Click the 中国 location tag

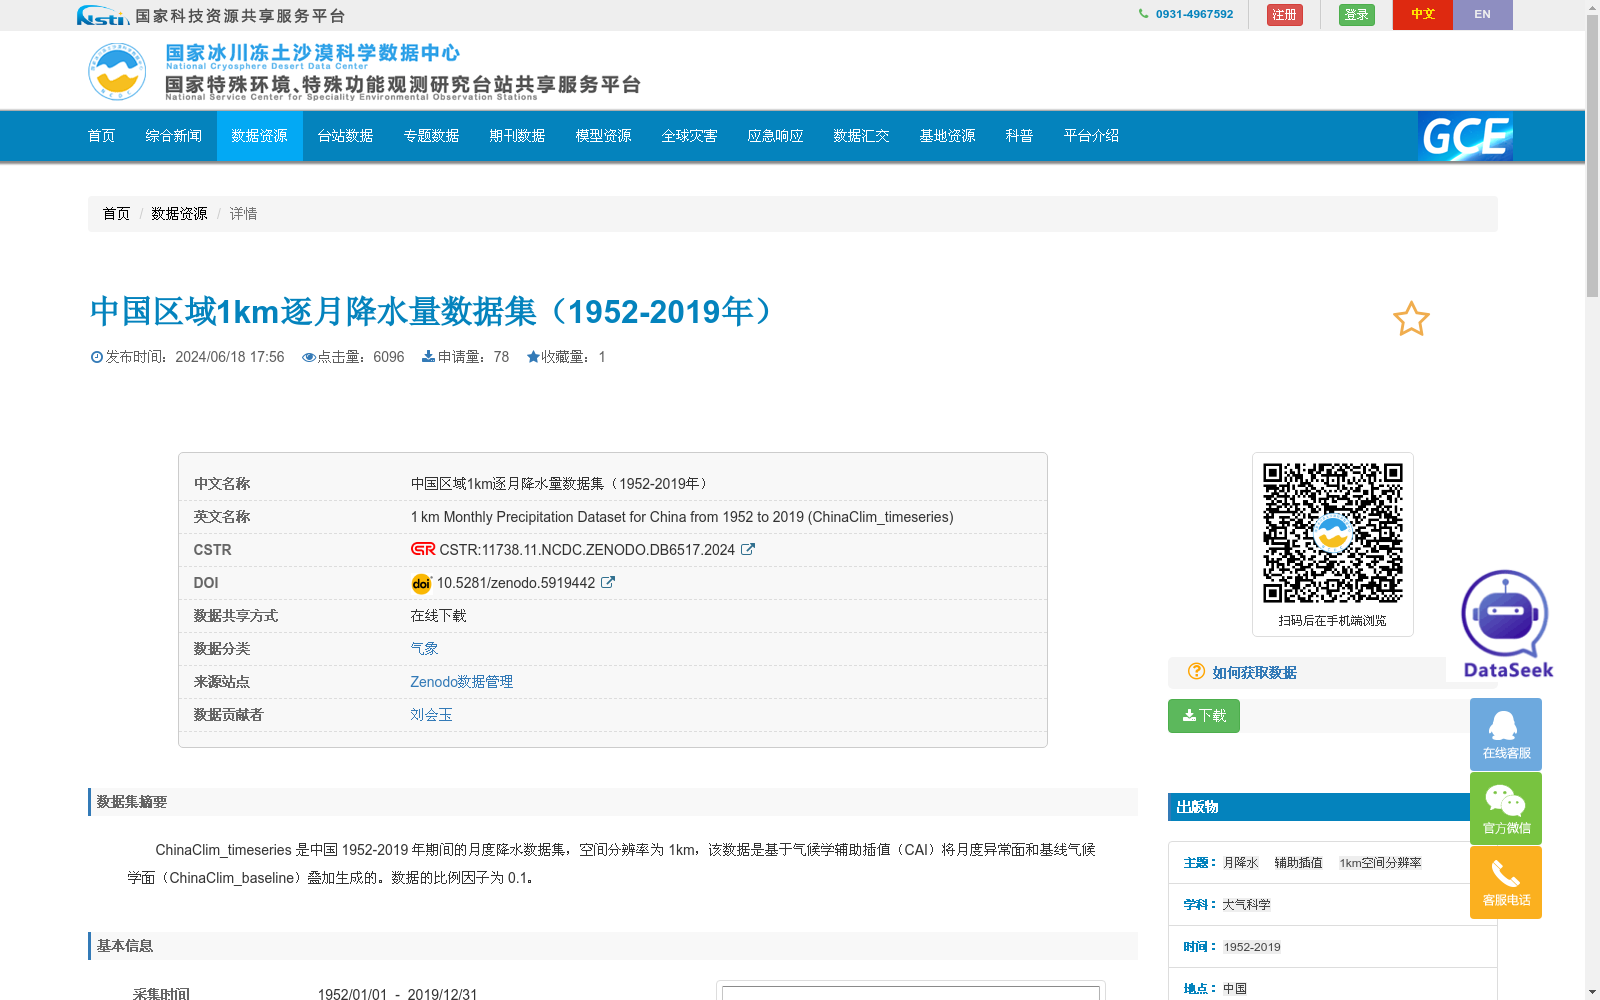[x=1235, y=988]
